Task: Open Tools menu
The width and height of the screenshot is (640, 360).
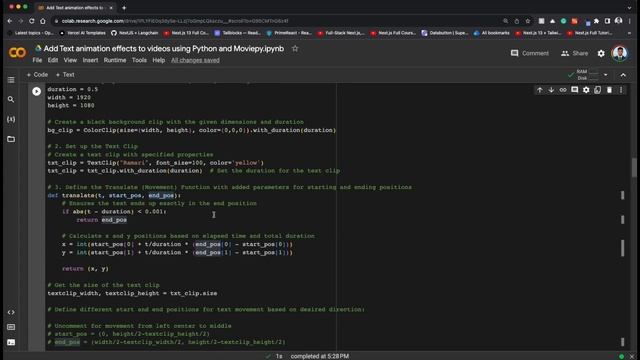Action: (139, 60)
